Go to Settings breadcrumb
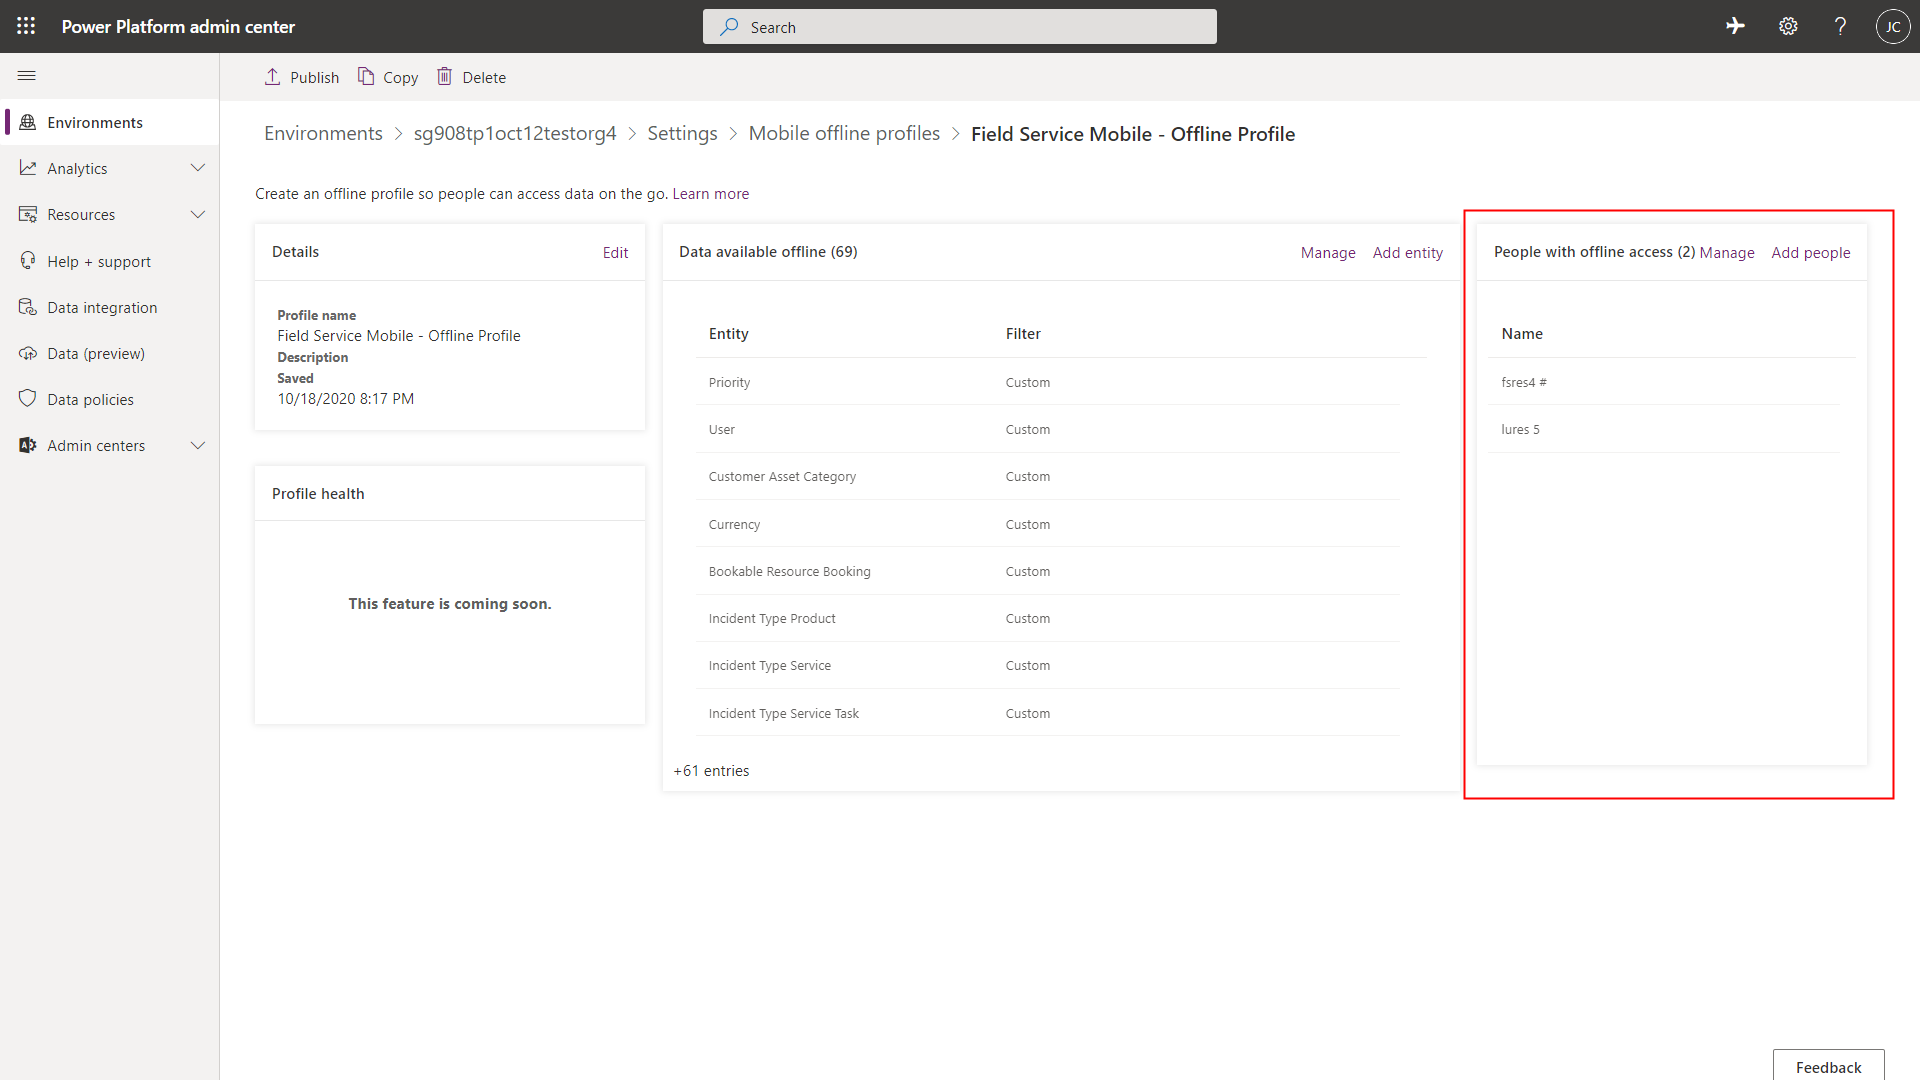 point(682,134)
